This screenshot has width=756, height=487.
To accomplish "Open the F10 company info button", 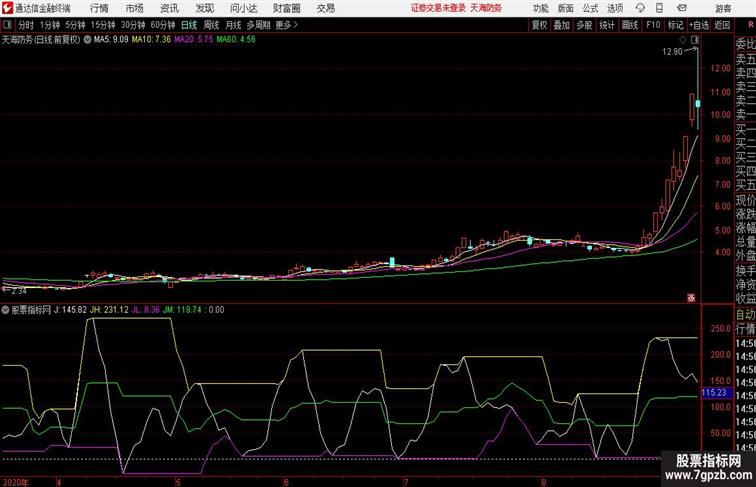I will pos(653,25).
